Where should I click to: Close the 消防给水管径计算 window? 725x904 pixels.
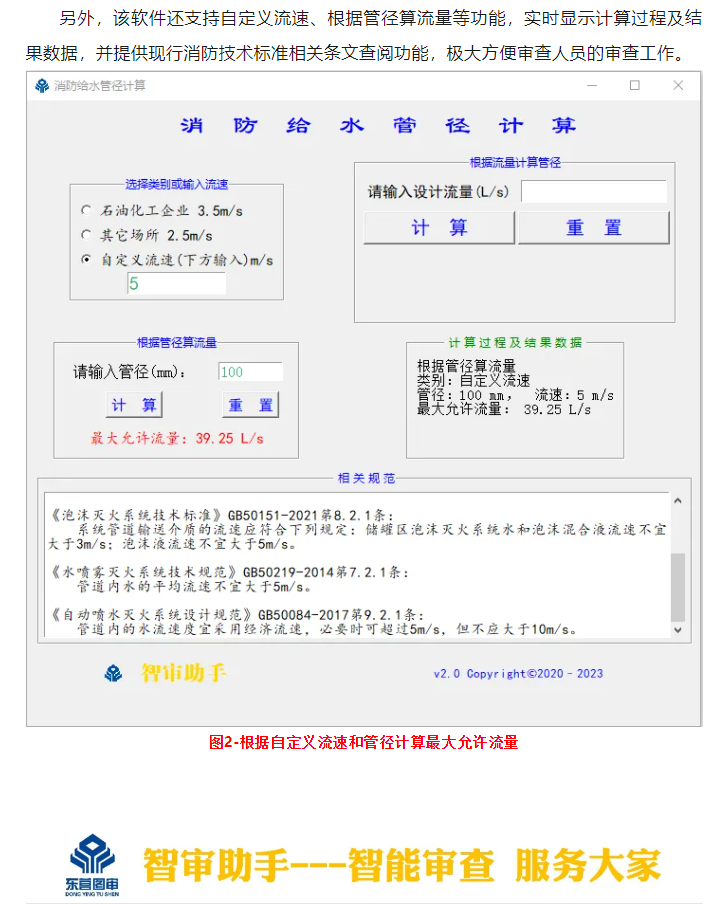tap(678, 85)
